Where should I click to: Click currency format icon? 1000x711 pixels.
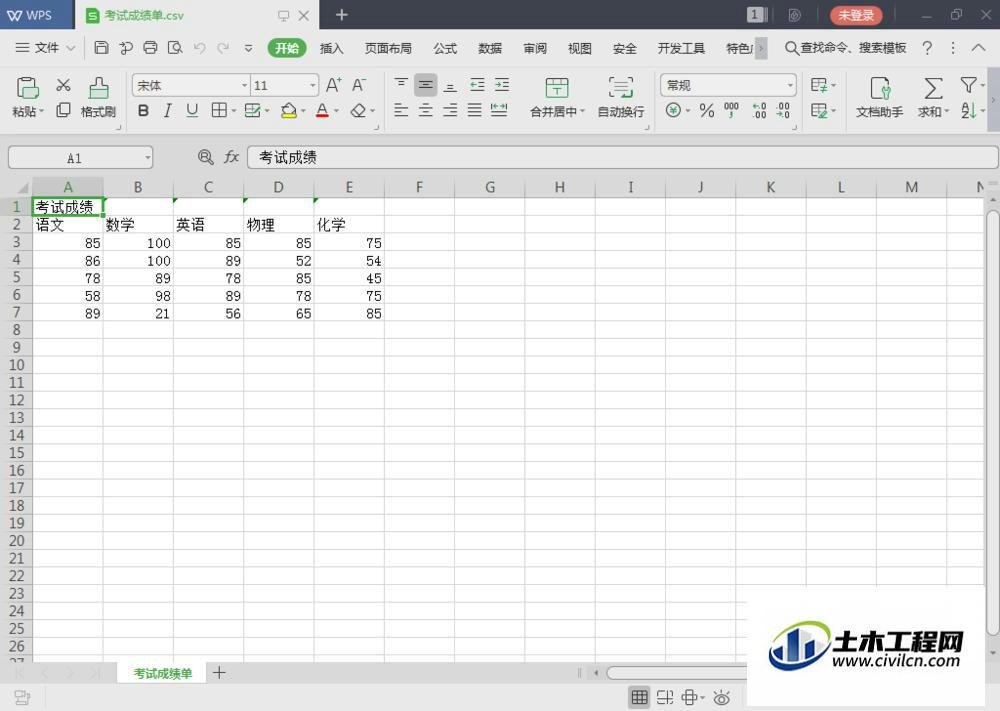coord(673,111)
